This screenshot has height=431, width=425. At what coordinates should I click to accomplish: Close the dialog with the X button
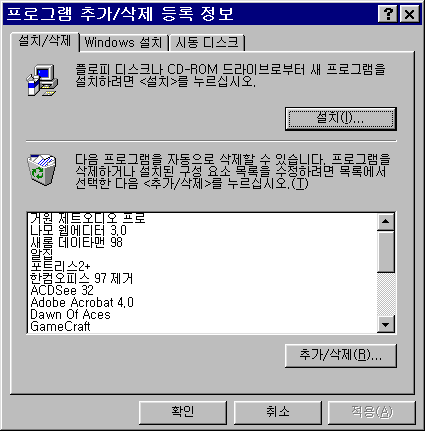coord(409,14)
